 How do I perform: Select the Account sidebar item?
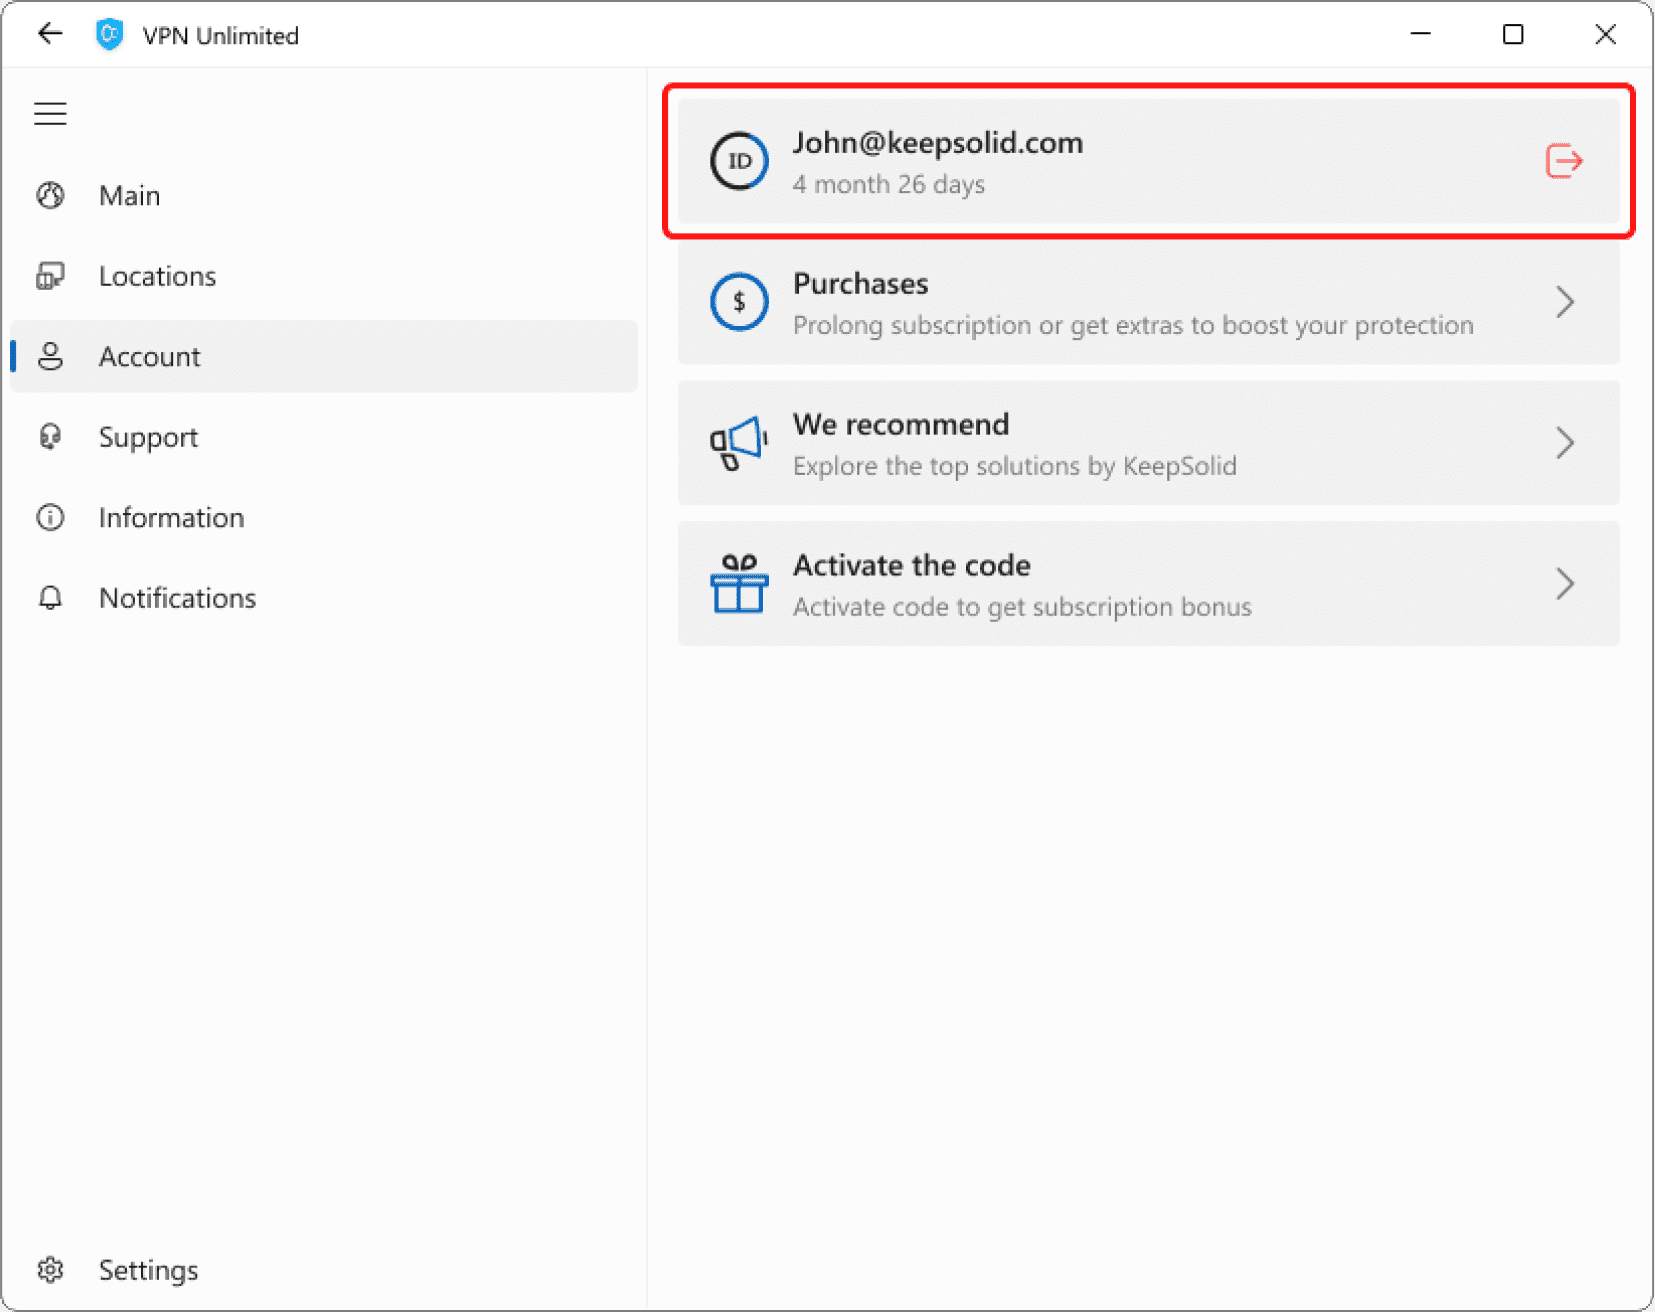149,357
